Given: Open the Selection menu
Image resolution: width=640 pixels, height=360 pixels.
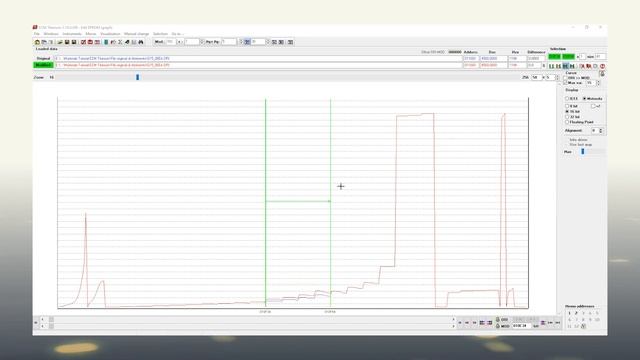Looking at the screenshot, I should 160,34.
